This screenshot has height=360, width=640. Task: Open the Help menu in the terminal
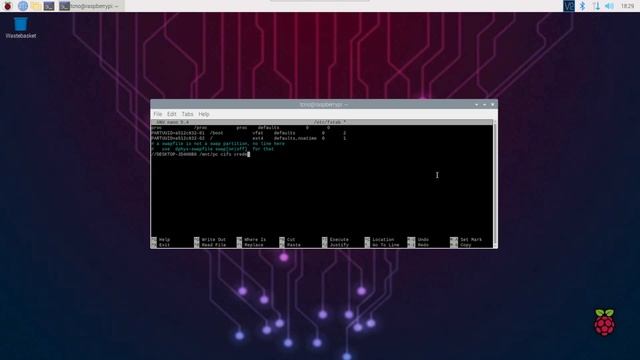[204, 114]
